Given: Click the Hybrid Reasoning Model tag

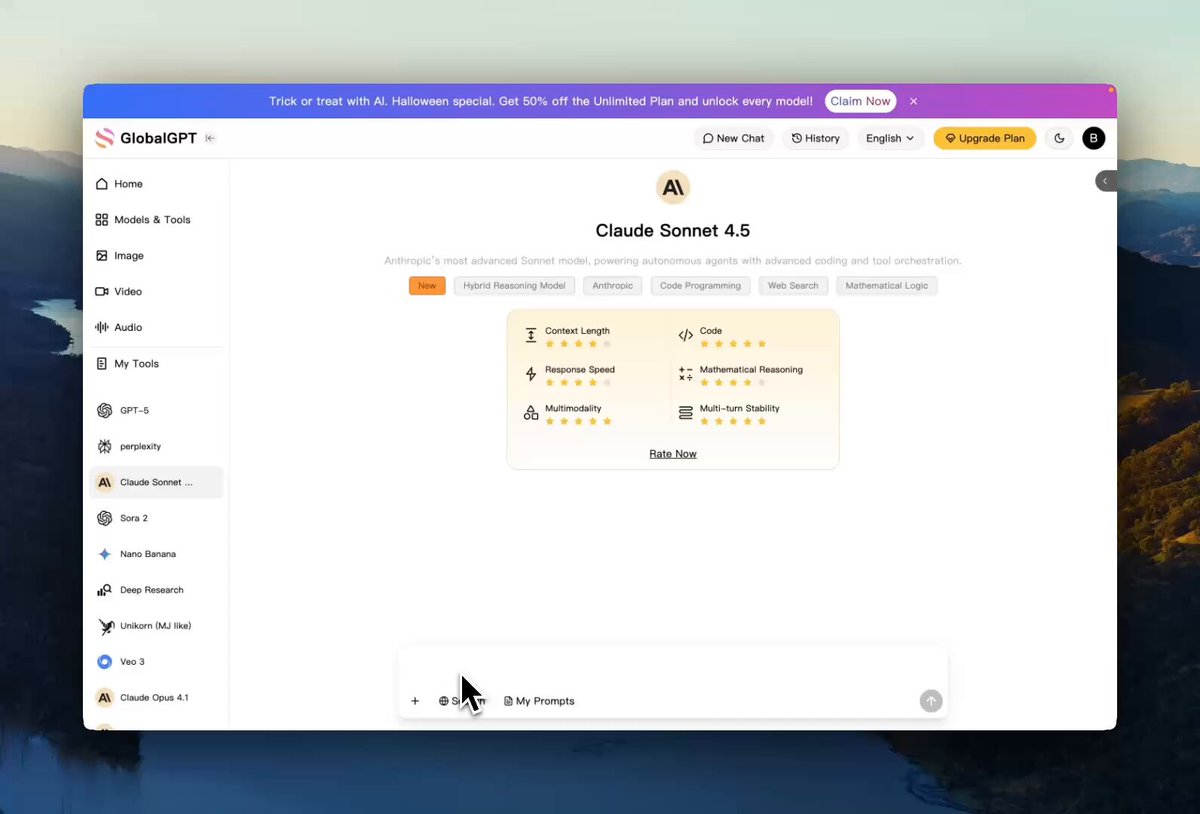Looking at the screenshot, I should click(514, 286).
